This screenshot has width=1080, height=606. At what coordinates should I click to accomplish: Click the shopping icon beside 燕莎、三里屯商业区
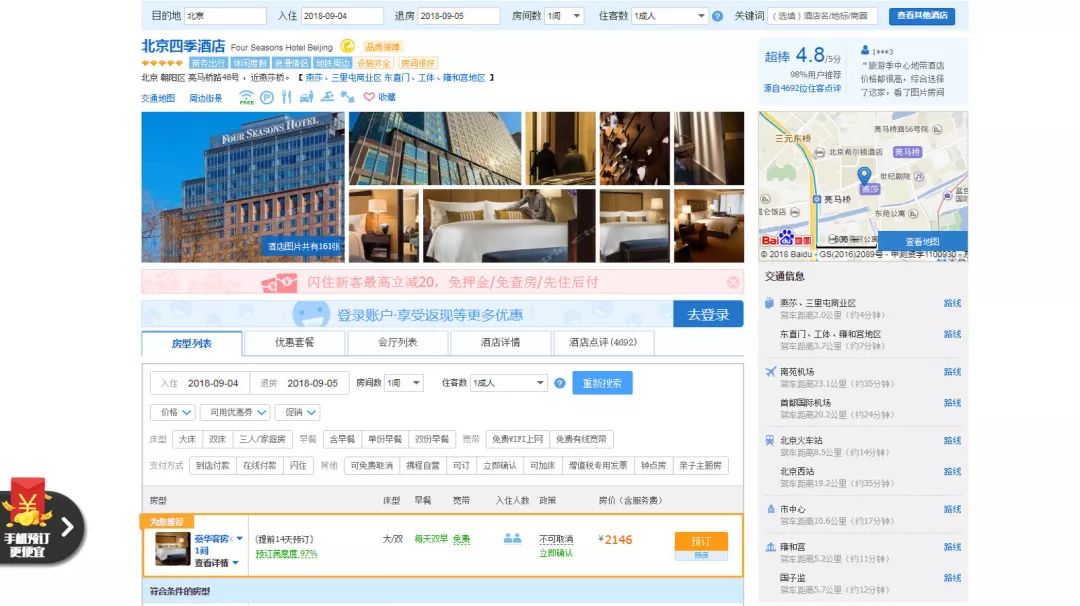769,303
